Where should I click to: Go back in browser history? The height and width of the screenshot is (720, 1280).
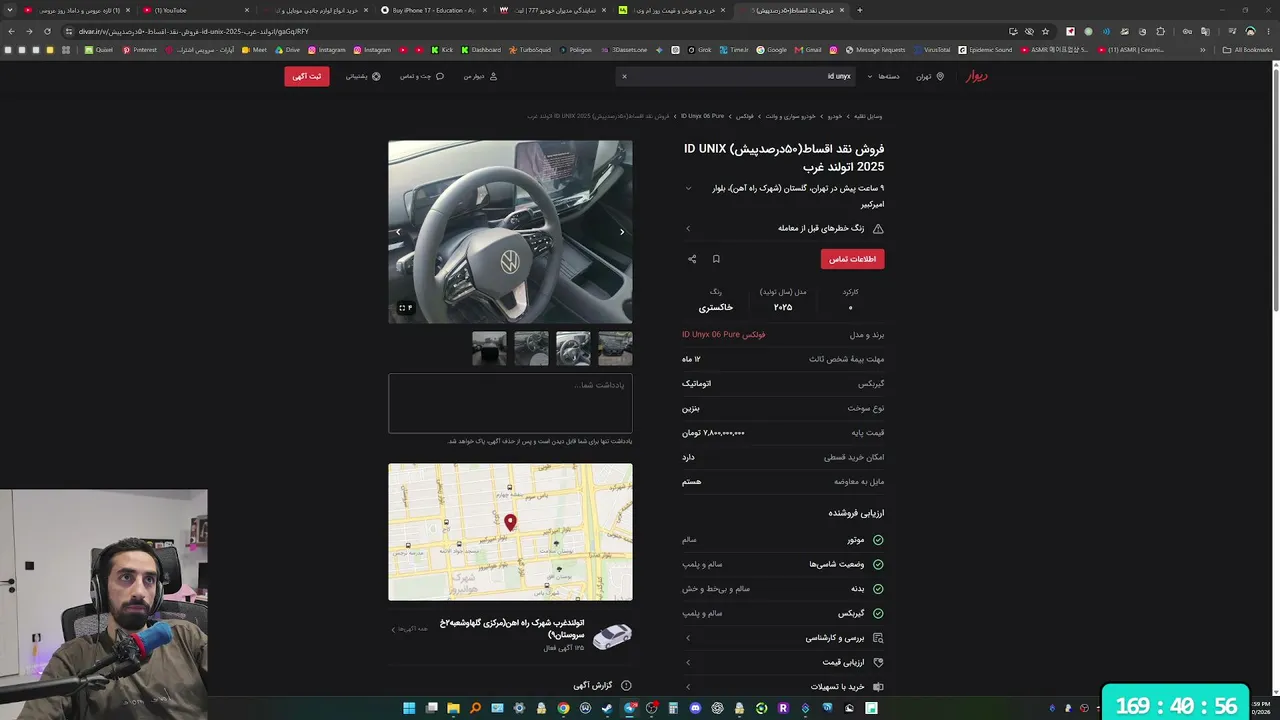point(11,31)
